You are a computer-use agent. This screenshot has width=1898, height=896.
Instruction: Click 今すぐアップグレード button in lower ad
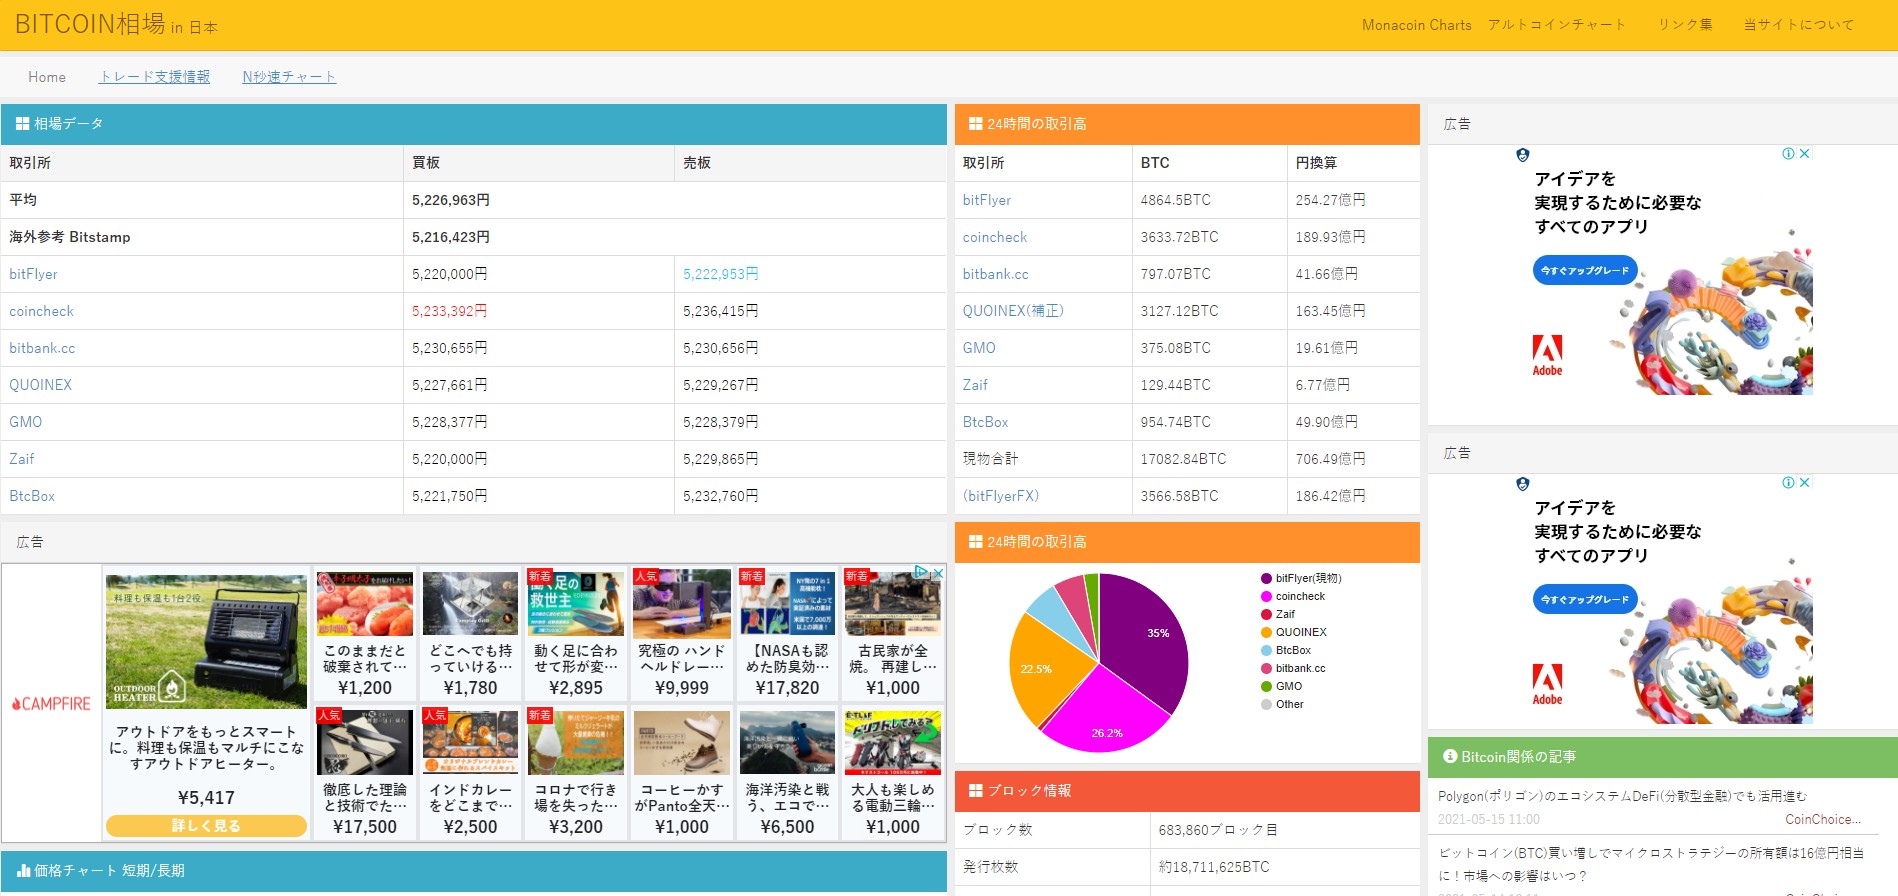click(x=1585, y=599)
